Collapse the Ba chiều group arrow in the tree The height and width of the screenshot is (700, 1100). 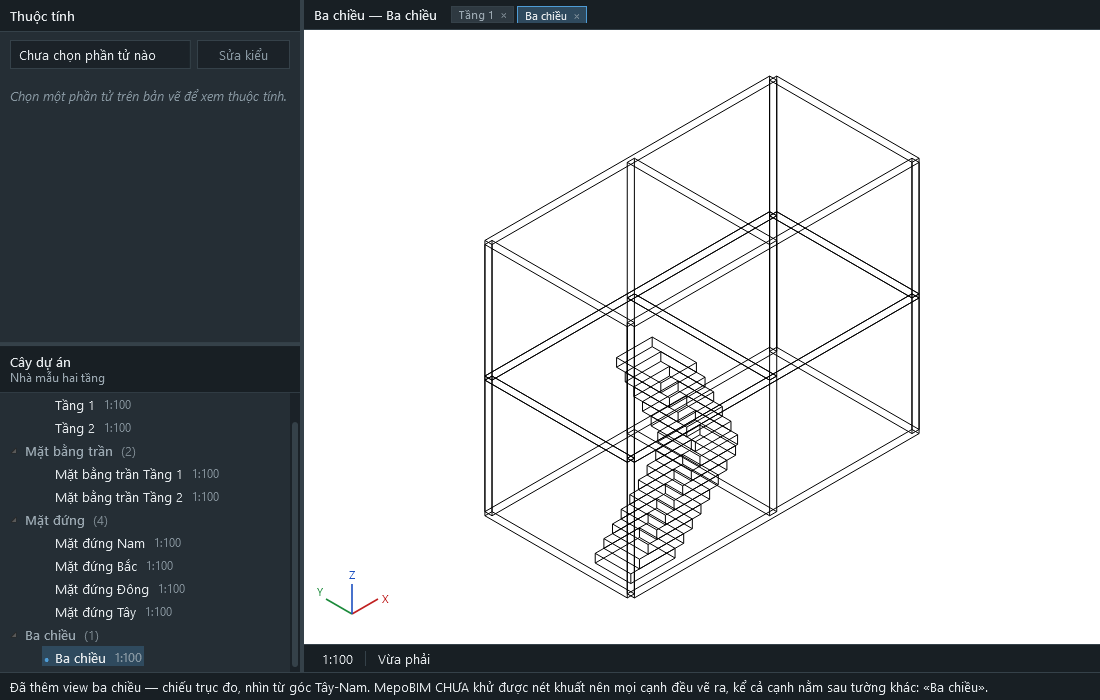click(14, 635)
